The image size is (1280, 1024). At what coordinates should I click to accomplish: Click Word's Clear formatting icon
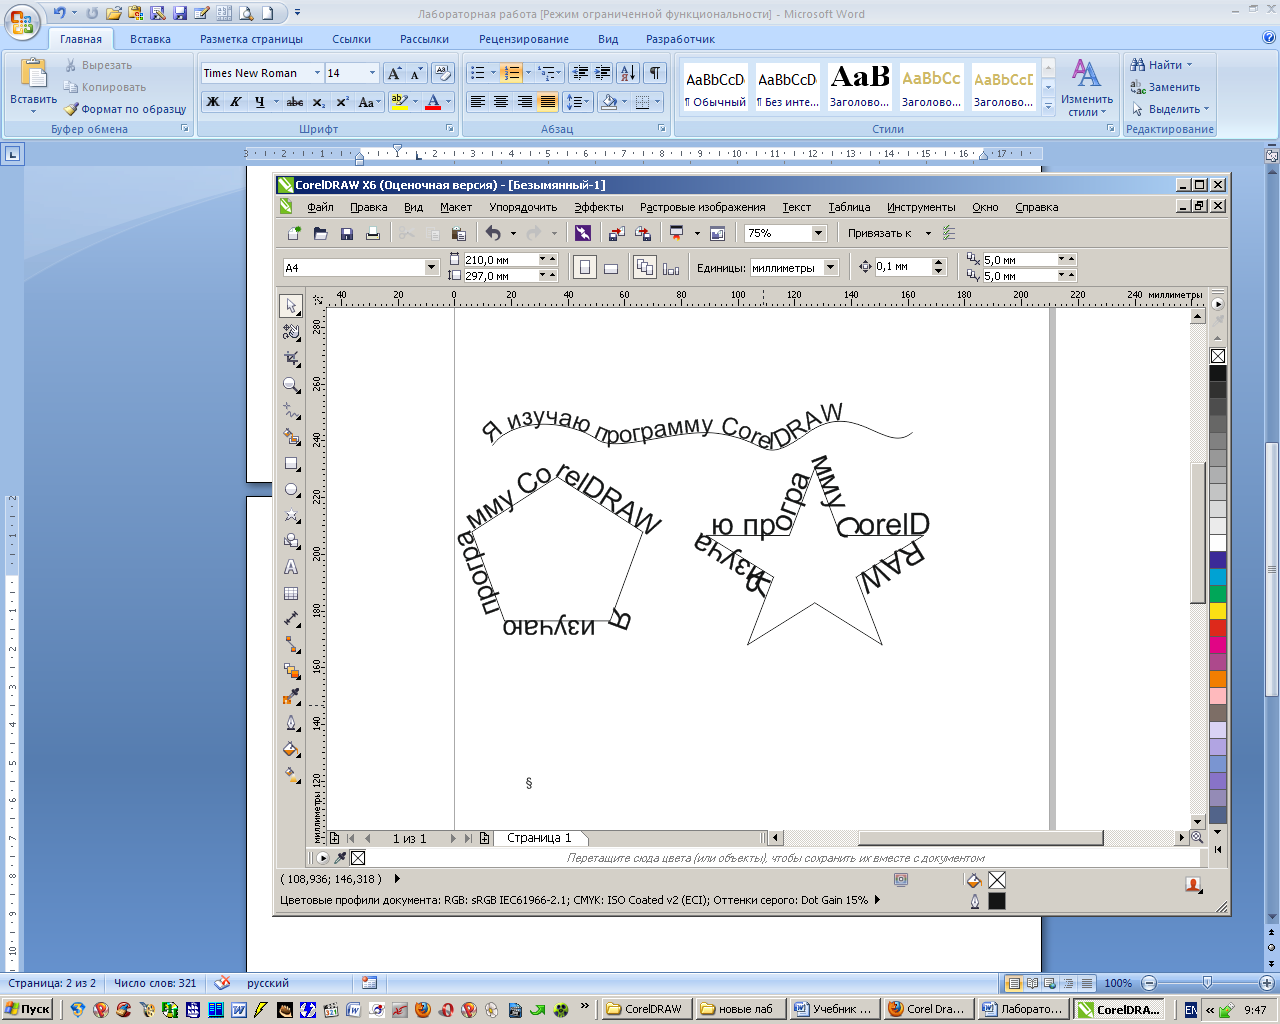pos(443,73)
